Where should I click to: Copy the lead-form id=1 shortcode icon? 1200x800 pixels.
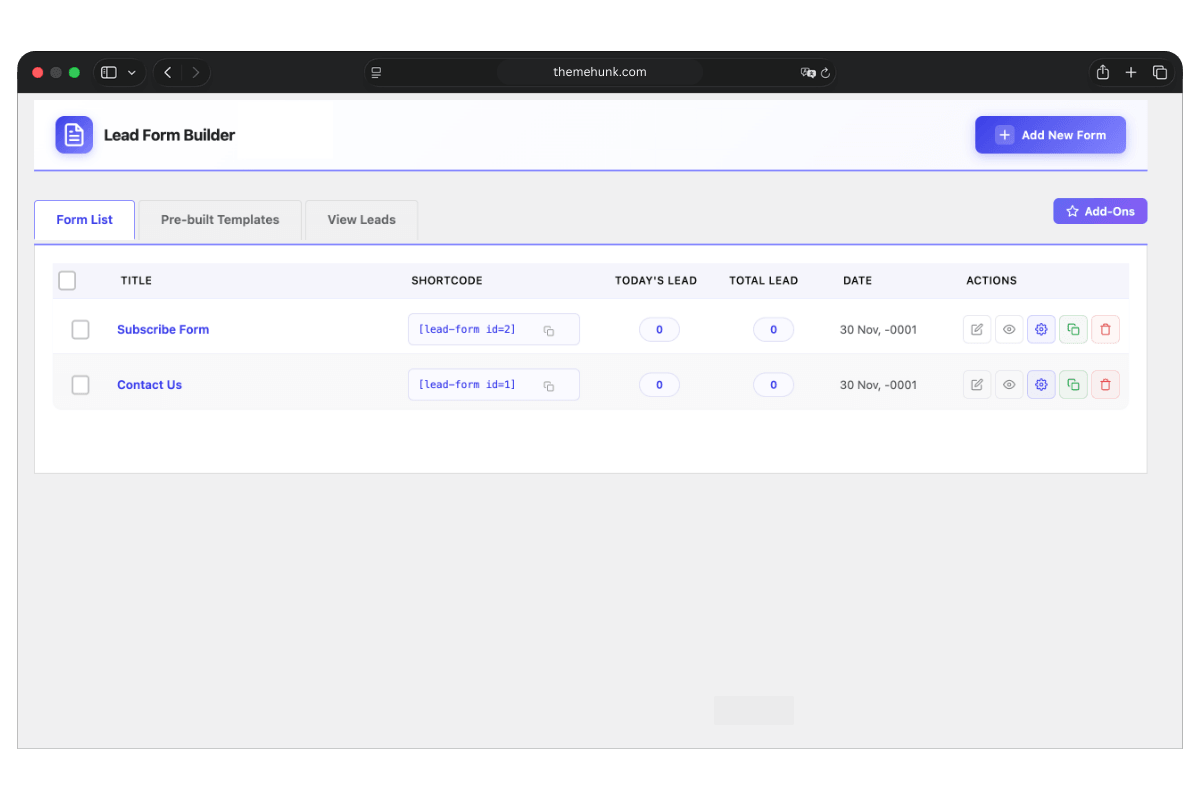(x=549, y=386)
